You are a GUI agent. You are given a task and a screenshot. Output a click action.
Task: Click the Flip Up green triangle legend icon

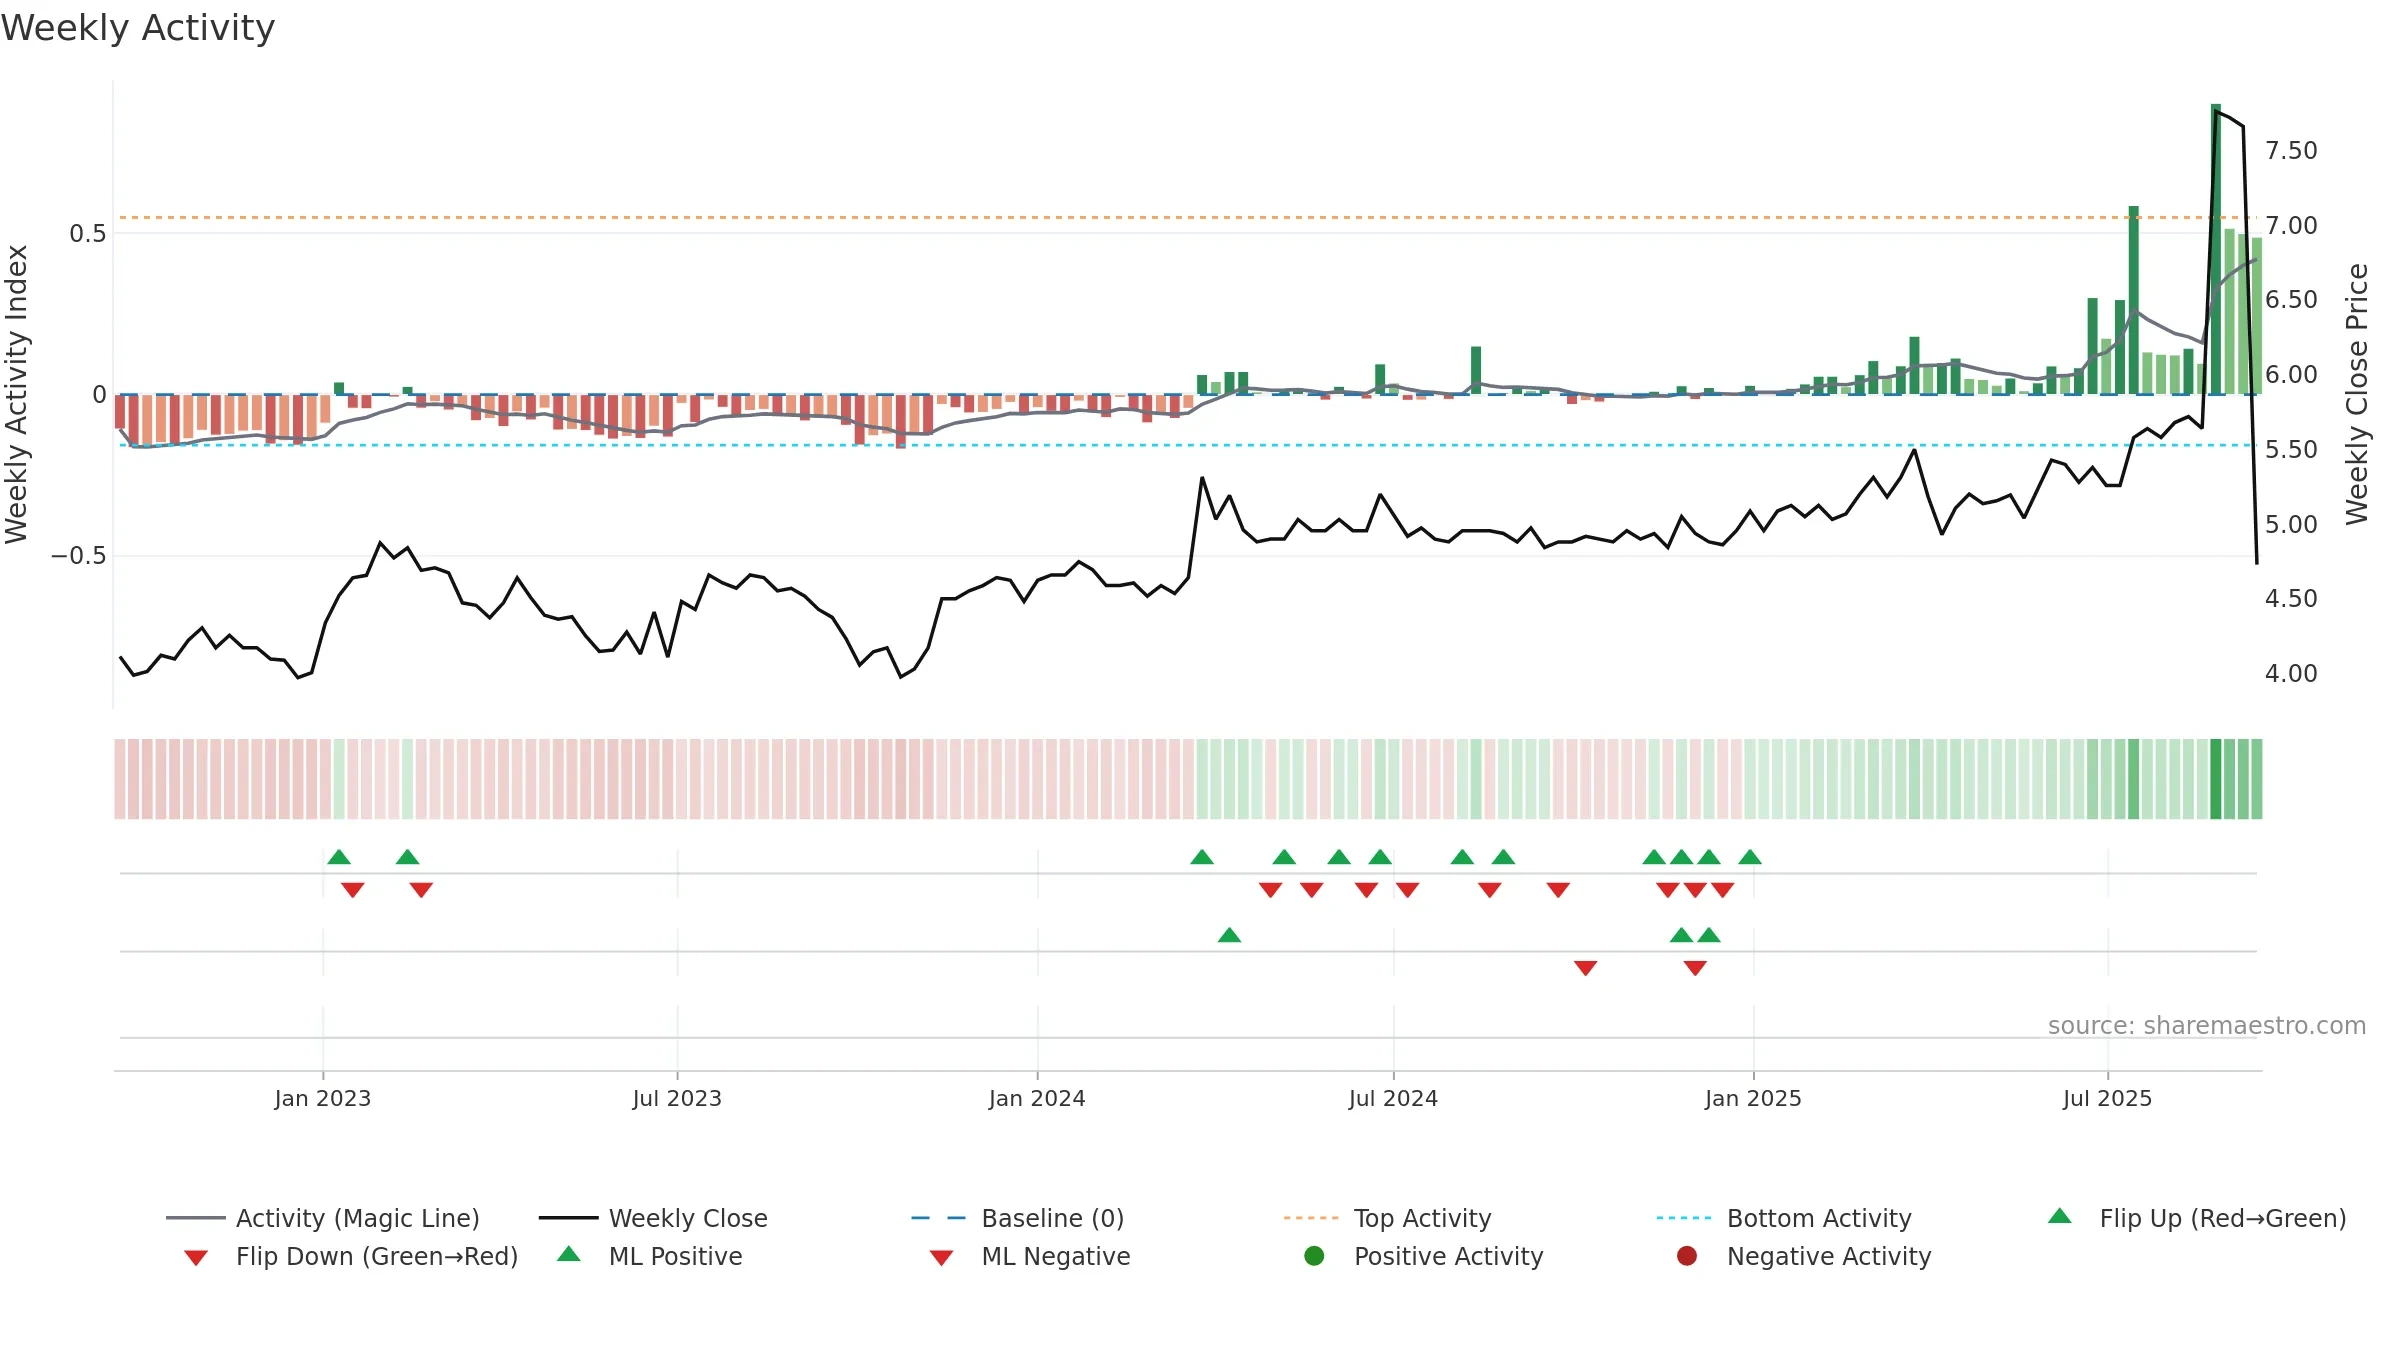coord(2060,1216)
